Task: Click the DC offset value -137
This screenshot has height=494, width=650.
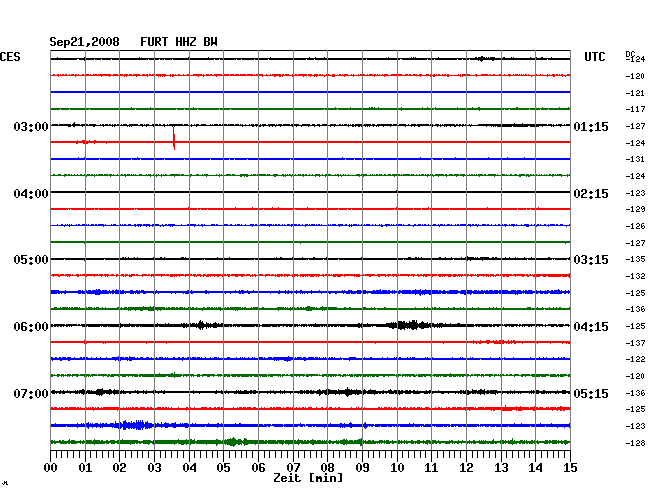Action: (635, 343)
